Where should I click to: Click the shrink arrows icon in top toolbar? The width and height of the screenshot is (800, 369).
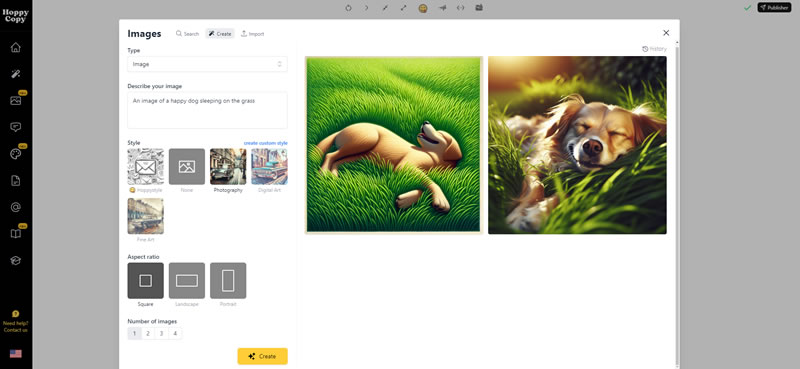pyautogui.click(x=385, y=8)
